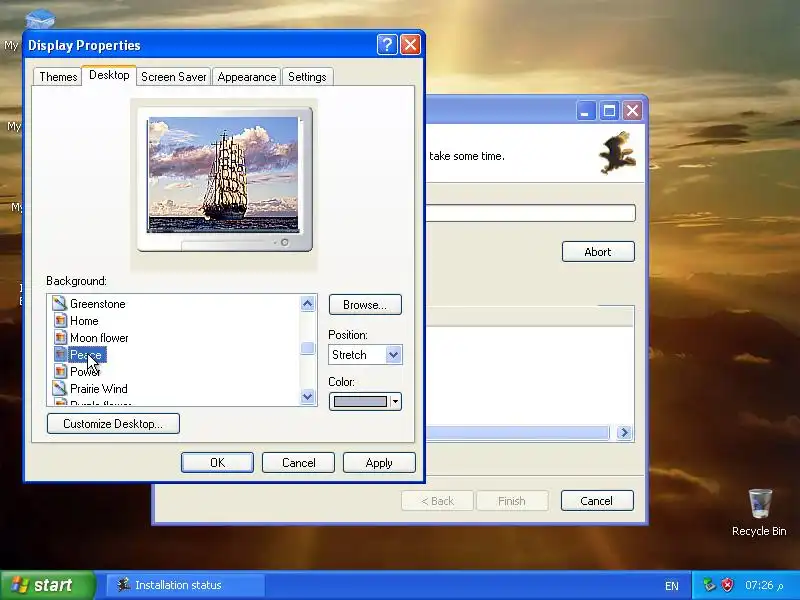The width and height of the screenshot is (800, 600).
Task: Click the Peace image file icon
Action: pyautogui.click(x=60, y=355)
